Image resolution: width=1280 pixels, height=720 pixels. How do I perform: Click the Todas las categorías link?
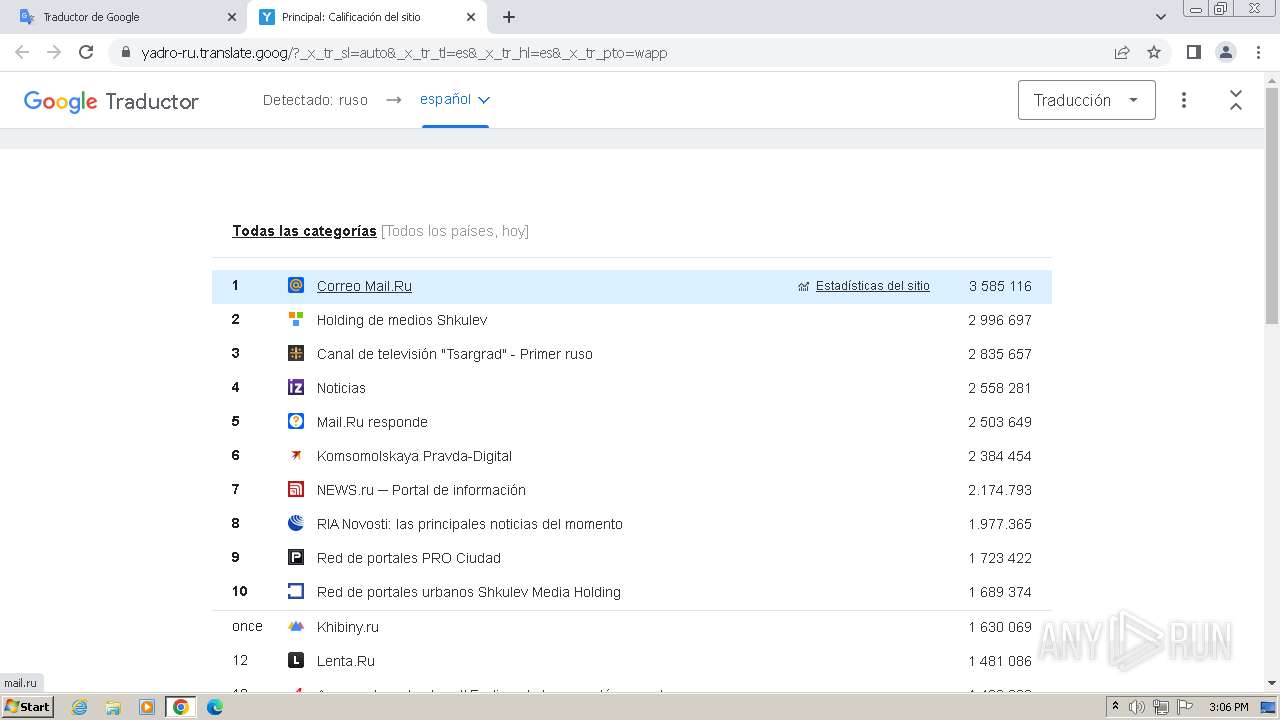pos(304,231)
